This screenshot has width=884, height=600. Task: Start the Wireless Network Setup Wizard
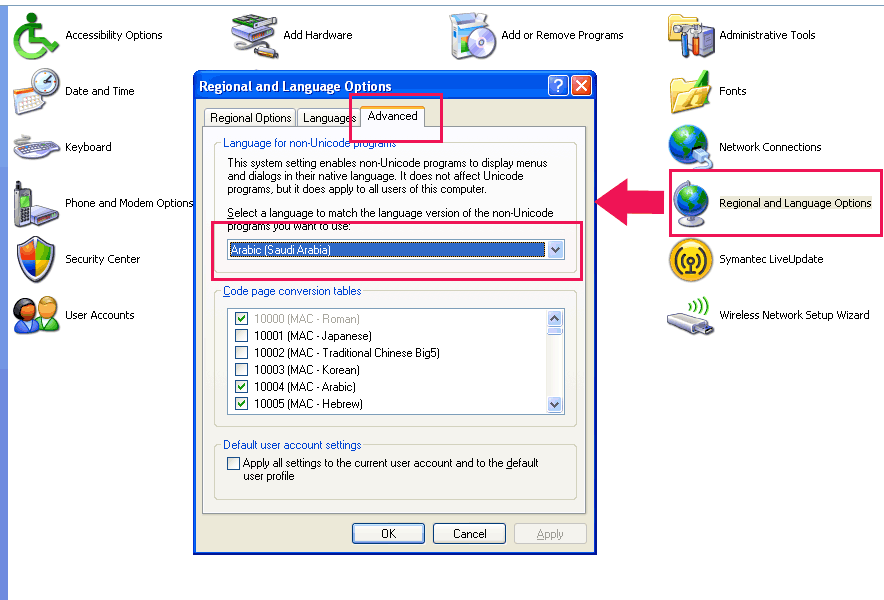point(780,314)
